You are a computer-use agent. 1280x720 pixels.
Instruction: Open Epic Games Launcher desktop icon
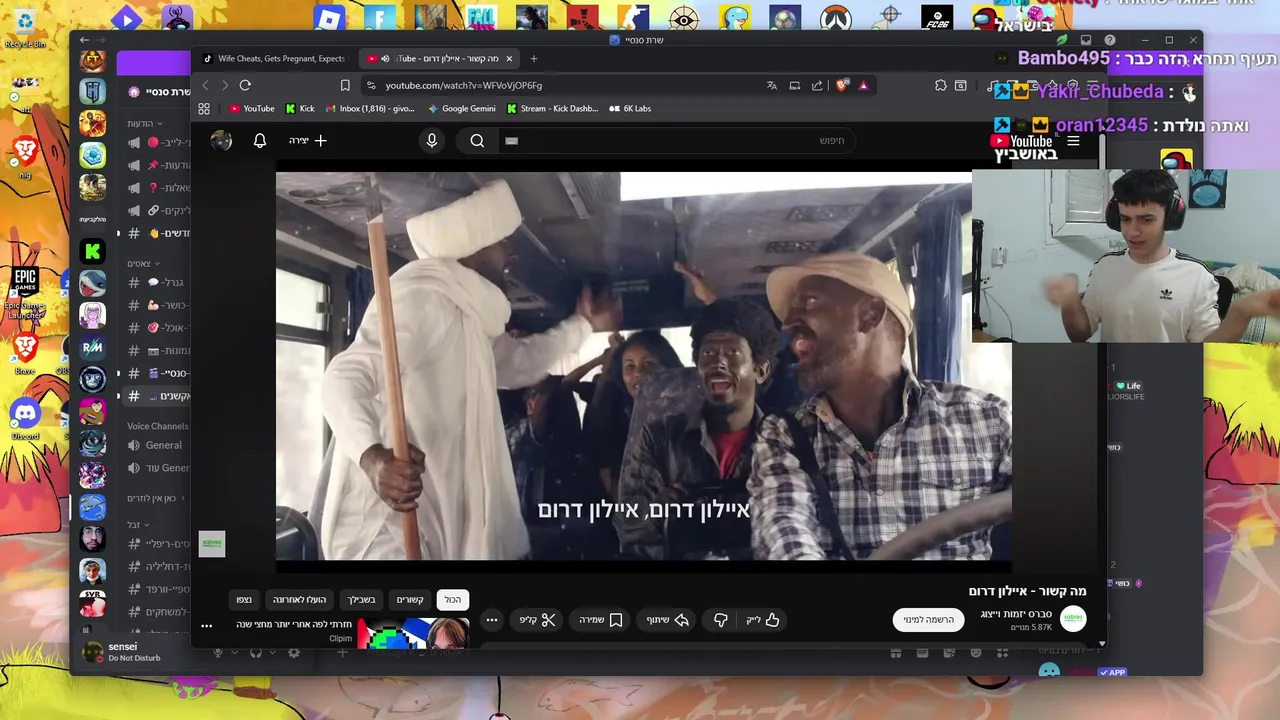[25, 291]
